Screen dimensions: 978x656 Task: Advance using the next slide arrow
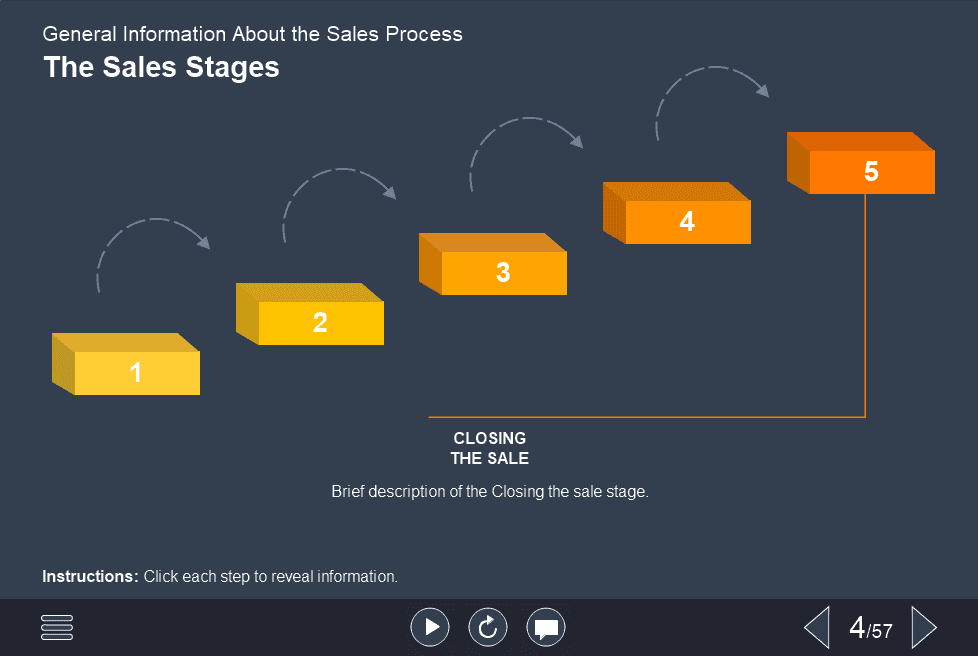click(x=924, y=627)
